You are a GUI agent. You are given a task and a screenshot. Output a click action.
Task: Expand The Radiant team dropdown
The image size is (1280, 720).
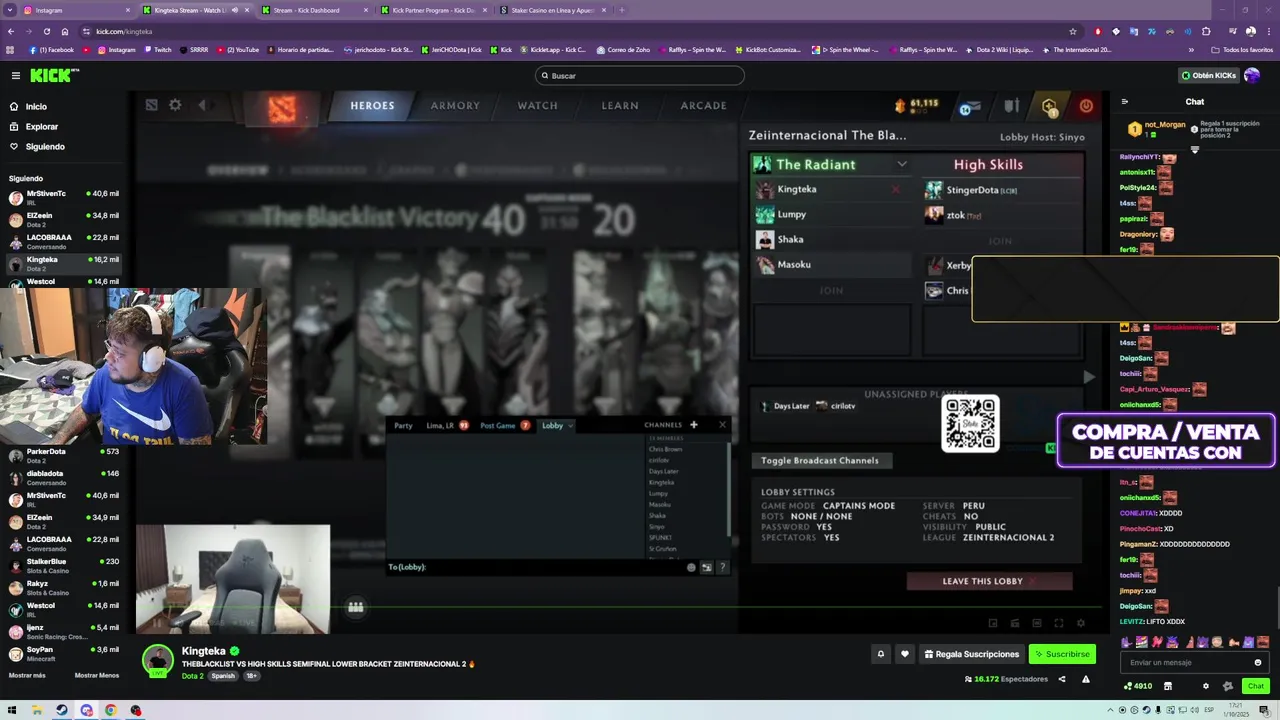pyautogui.click(x=902, y=164)
